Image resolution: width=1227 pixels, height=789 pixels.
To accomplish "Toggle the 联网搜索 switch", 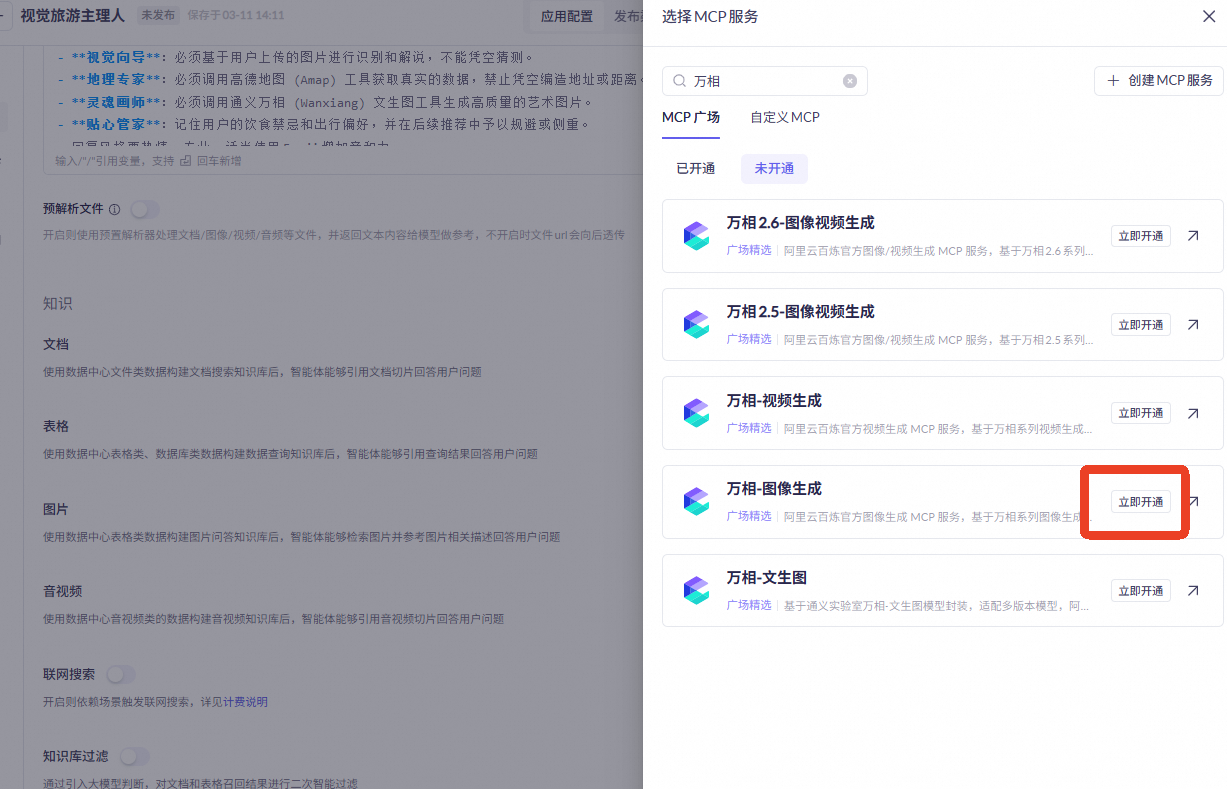I will (120, 675).
